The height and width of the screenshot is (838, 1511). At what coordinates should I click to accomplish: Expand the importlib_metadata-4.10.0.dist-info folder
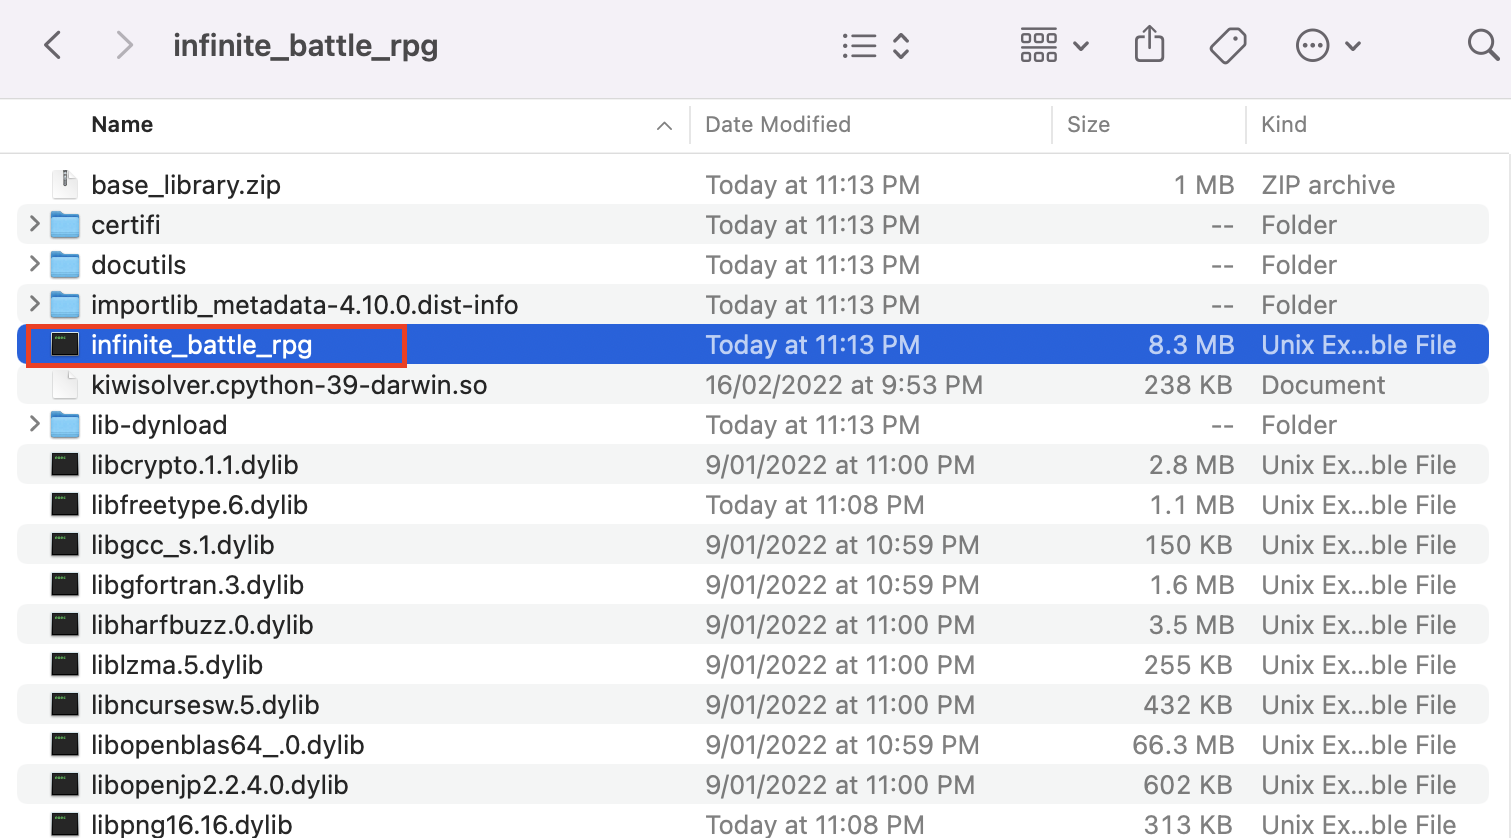point(35,304)
